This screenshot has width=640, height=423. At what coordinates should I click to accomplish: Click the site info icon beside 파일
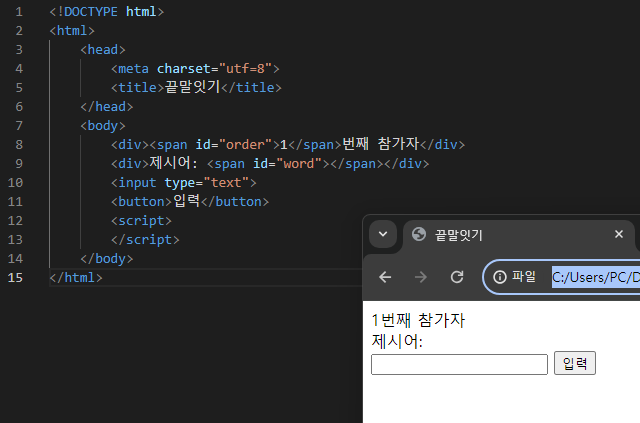click(500, 277)
